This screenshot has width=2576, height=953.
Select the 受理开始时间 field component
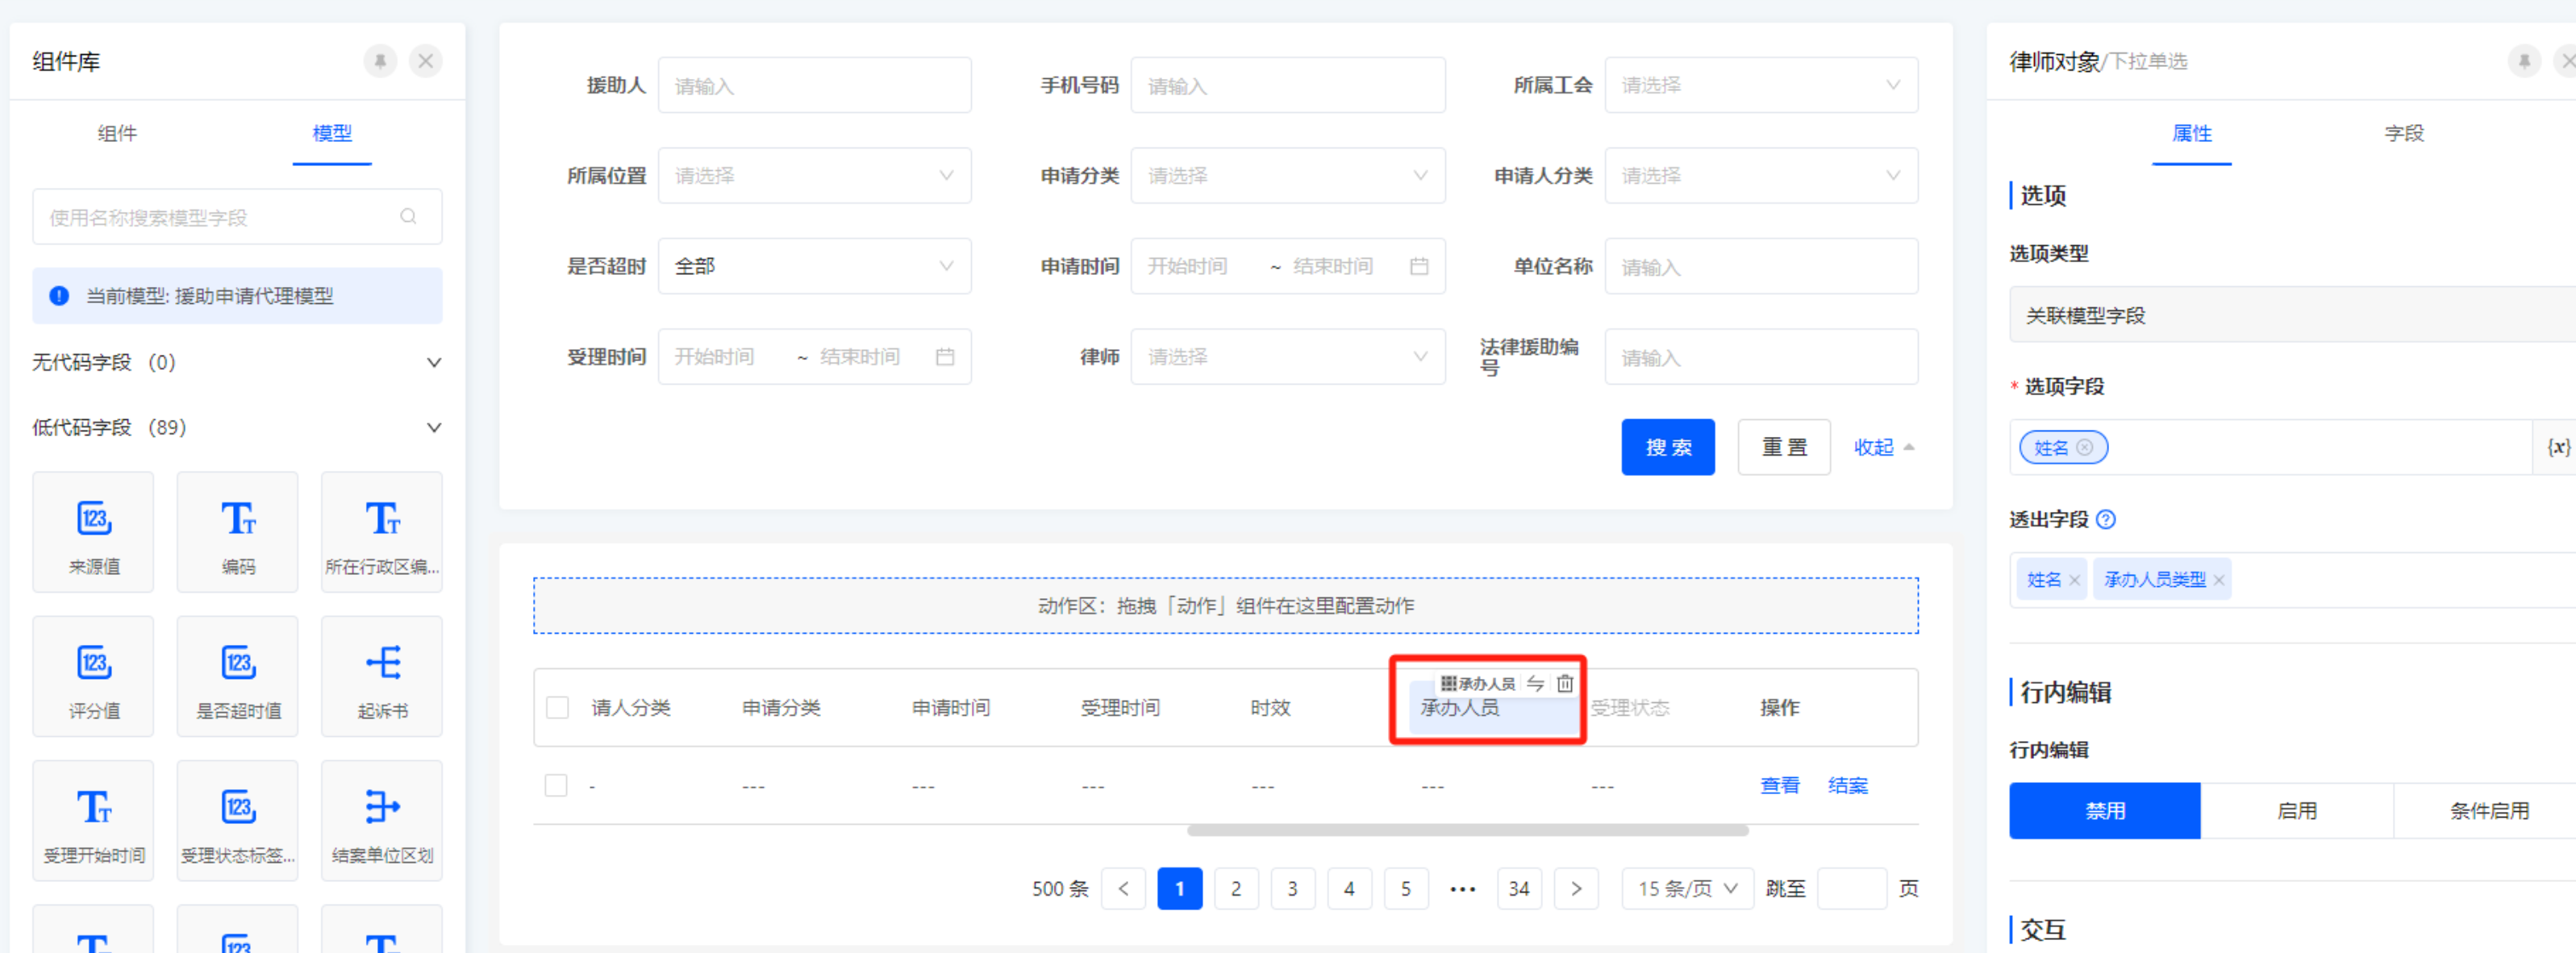94,821
